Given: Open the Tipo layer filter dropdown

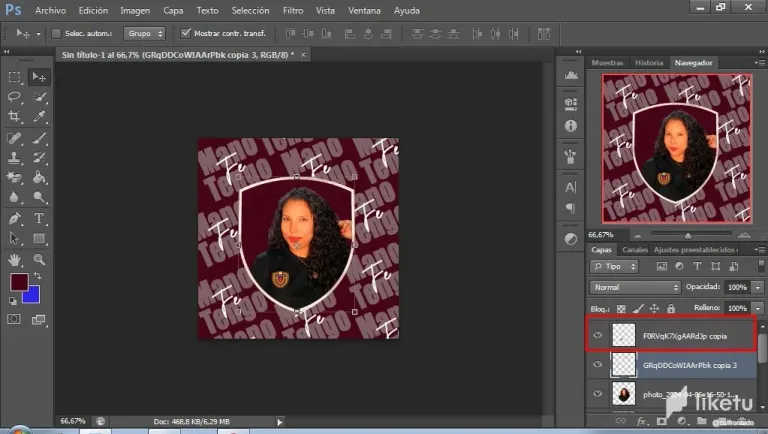Looking at the screenshot, I should coord(614,266).
